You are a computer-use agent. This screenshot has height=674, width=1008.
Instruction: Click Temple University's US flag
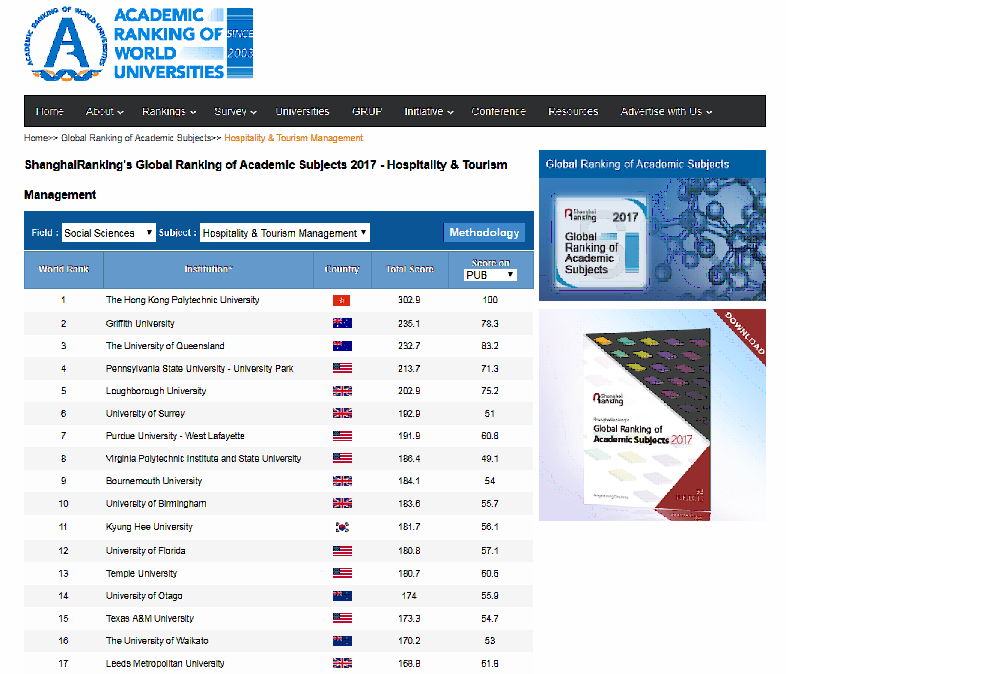[x=342, y=574]
